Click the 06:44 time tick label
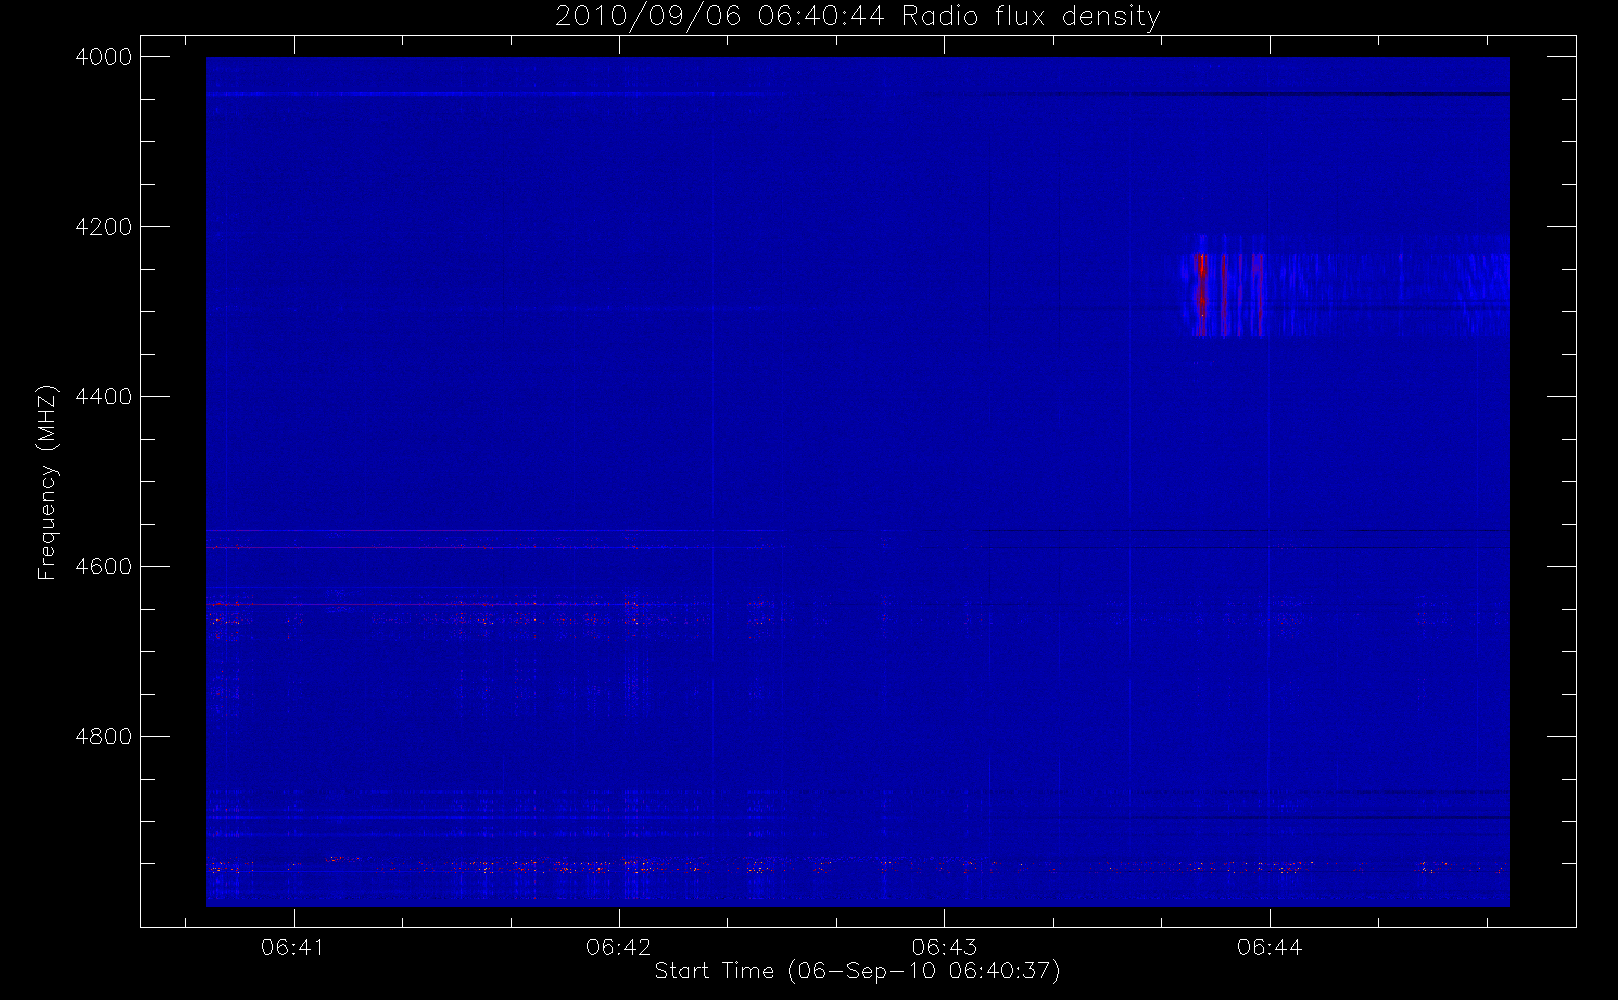 [1270, 947]
